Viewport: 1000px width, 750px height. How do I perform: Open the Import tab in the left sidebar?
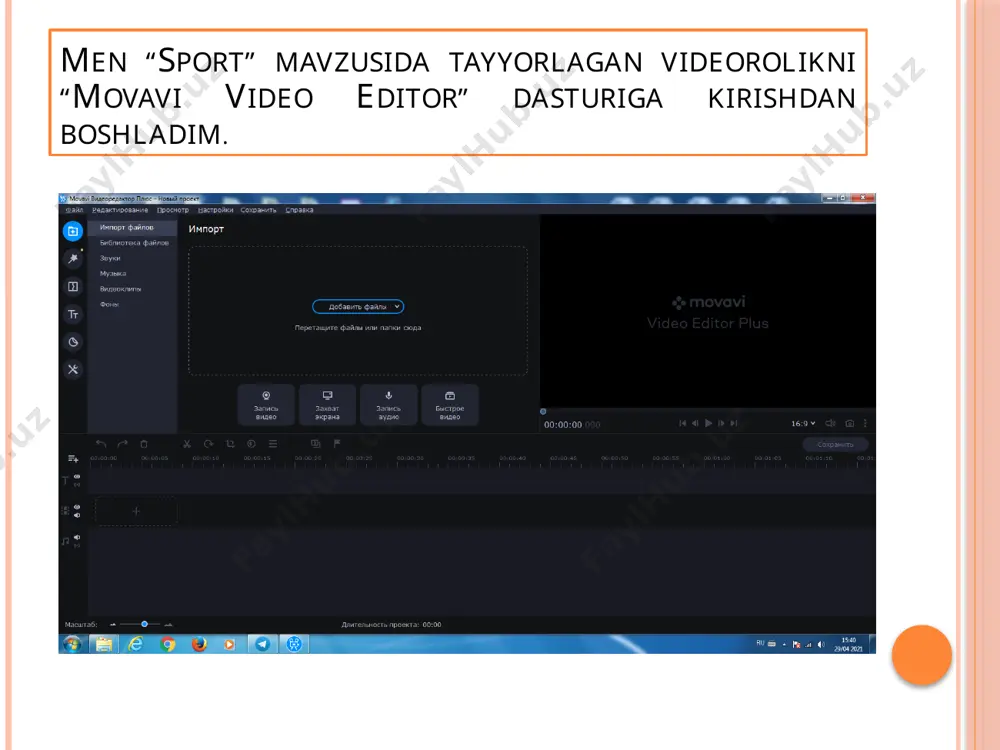pos(73,231)
